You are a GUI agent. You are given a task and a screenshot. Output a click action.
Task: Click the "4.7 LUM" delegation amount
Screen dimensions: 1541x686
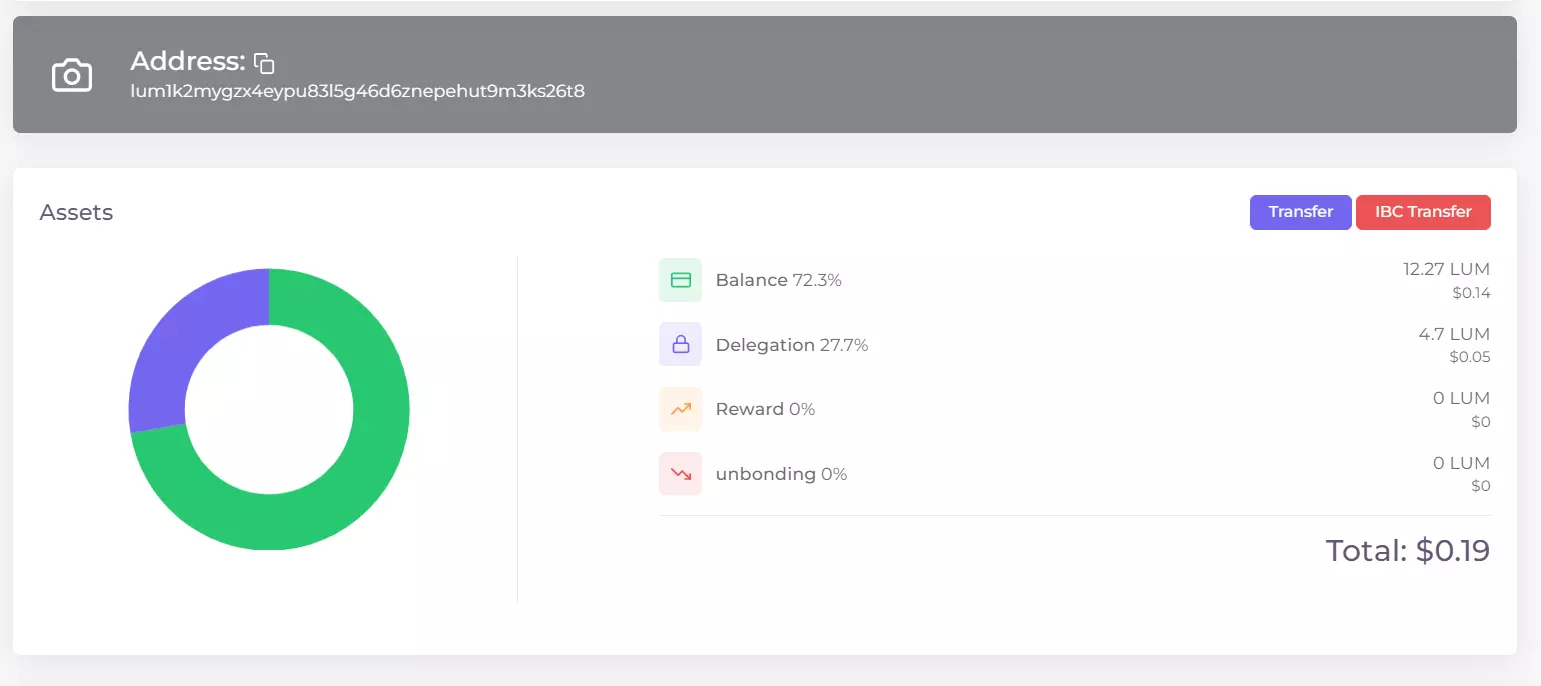coord(1454,334)
